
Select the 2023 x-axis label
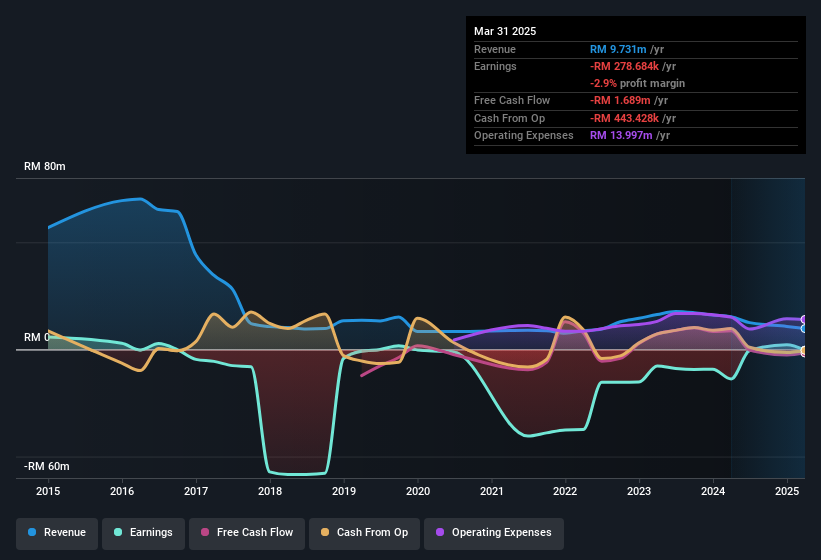tap(639, 491)
